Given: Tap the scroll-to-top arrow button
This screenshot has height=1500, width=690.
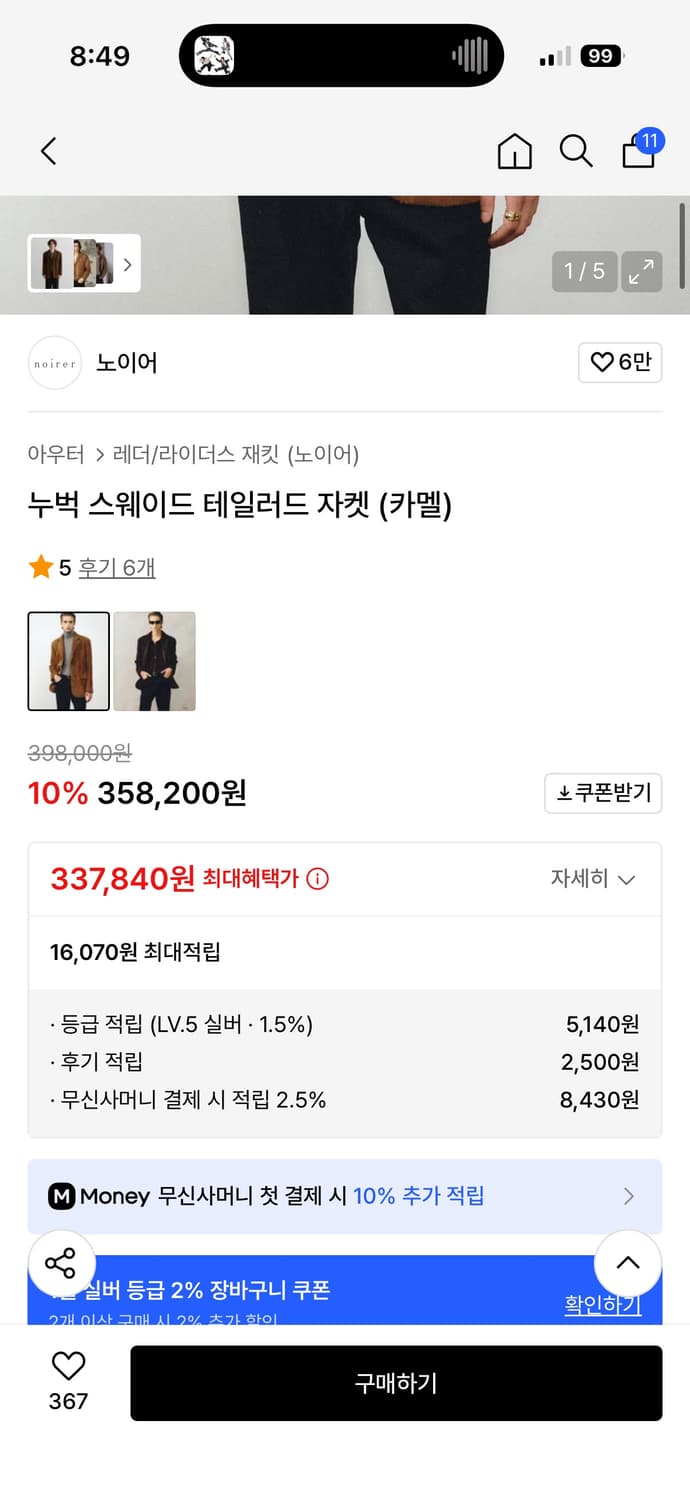Looking at the screenshot, I should [x=627, y=1263].
